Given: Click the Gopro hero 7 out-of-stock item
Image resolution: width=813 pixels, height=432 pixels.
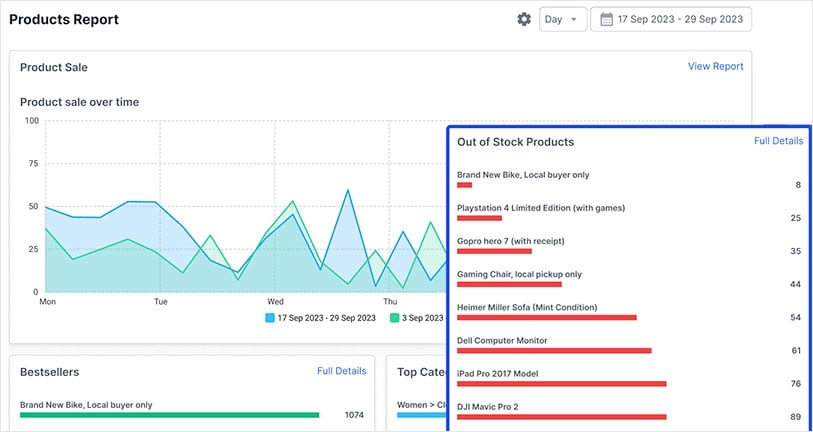Looking at the screenshot, I should pos(511,241).
